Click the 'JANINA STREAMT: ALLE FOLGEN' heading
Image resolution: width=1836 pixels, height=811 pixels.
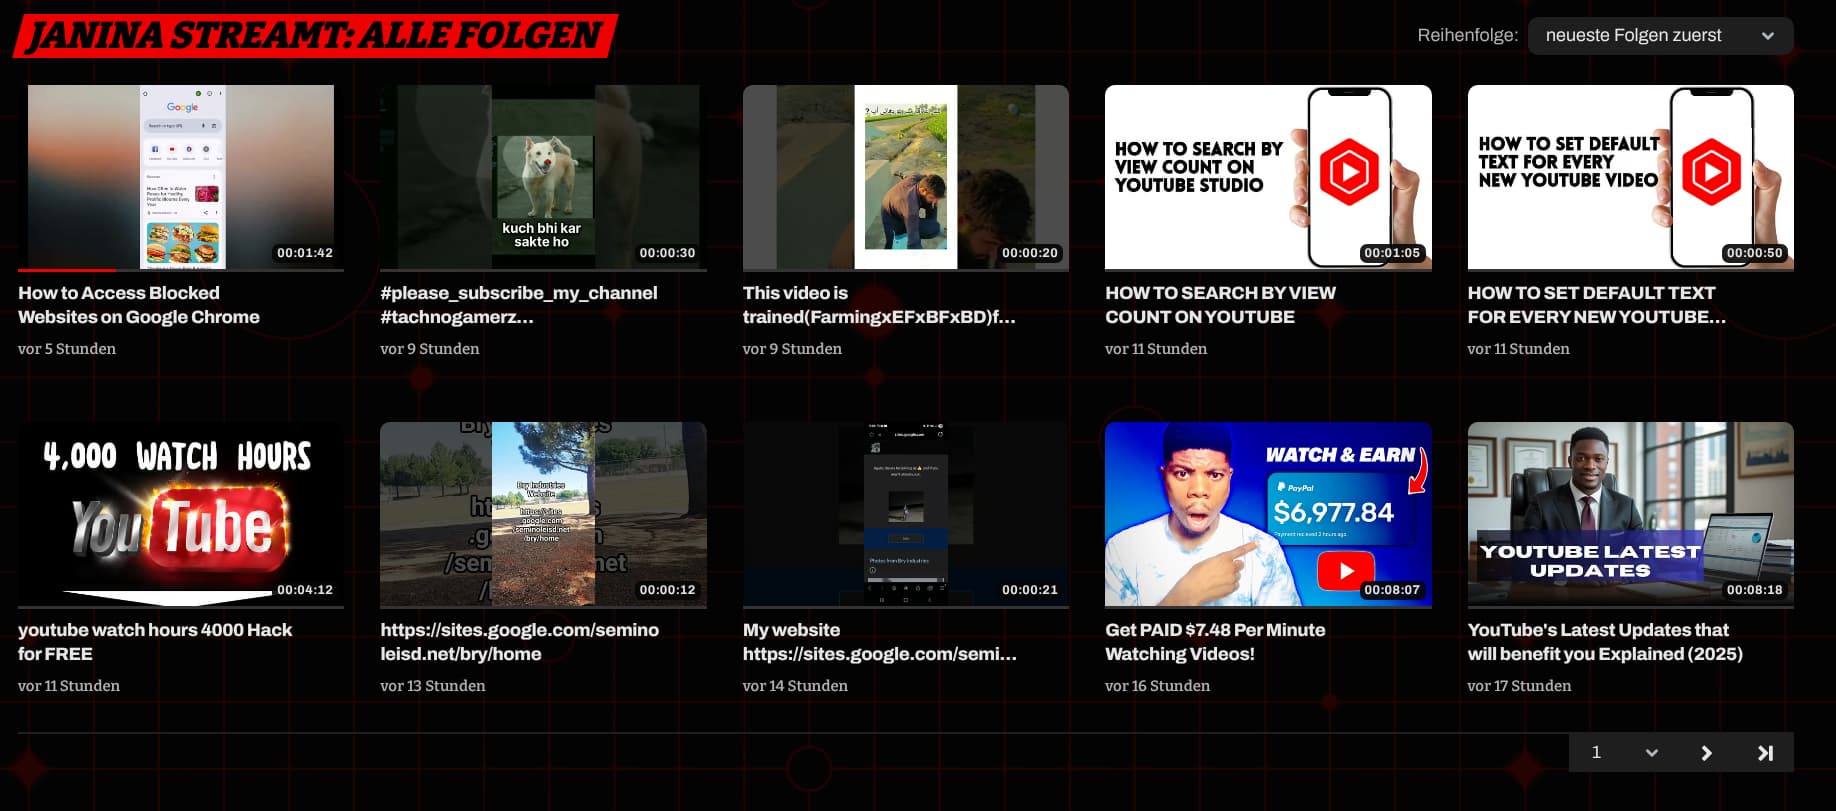315,36
